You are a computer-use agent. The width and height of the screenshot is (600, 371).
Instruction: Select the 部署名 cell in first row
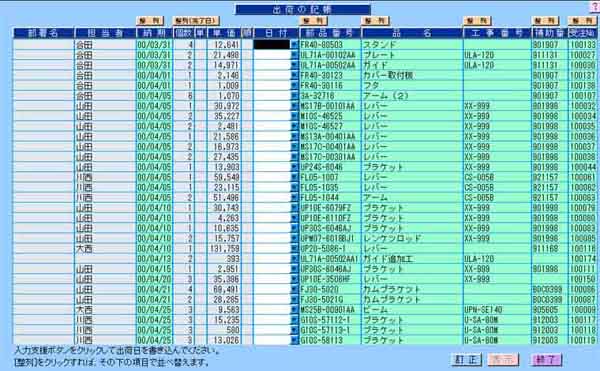point(44,45)
